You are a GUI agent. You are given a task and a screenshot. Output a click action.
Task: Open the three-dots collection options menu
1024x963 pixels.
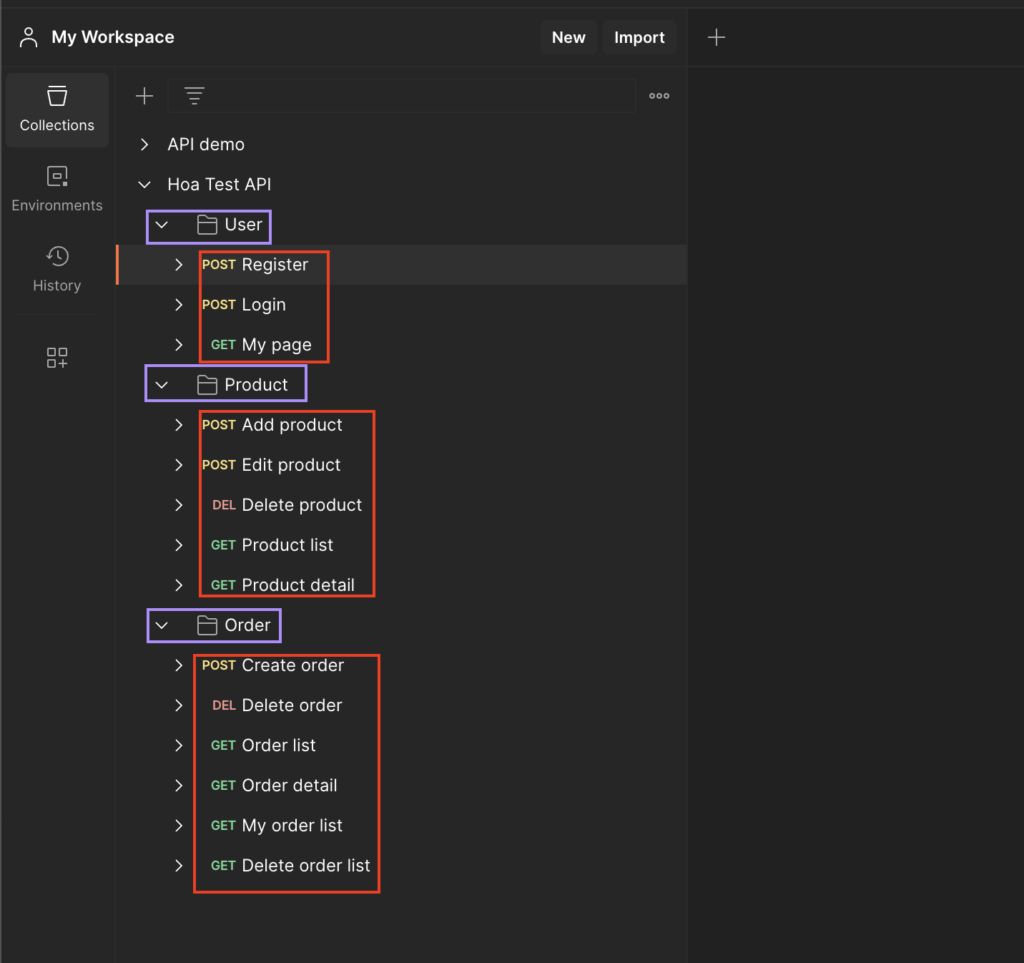click(x=659, y=96)
